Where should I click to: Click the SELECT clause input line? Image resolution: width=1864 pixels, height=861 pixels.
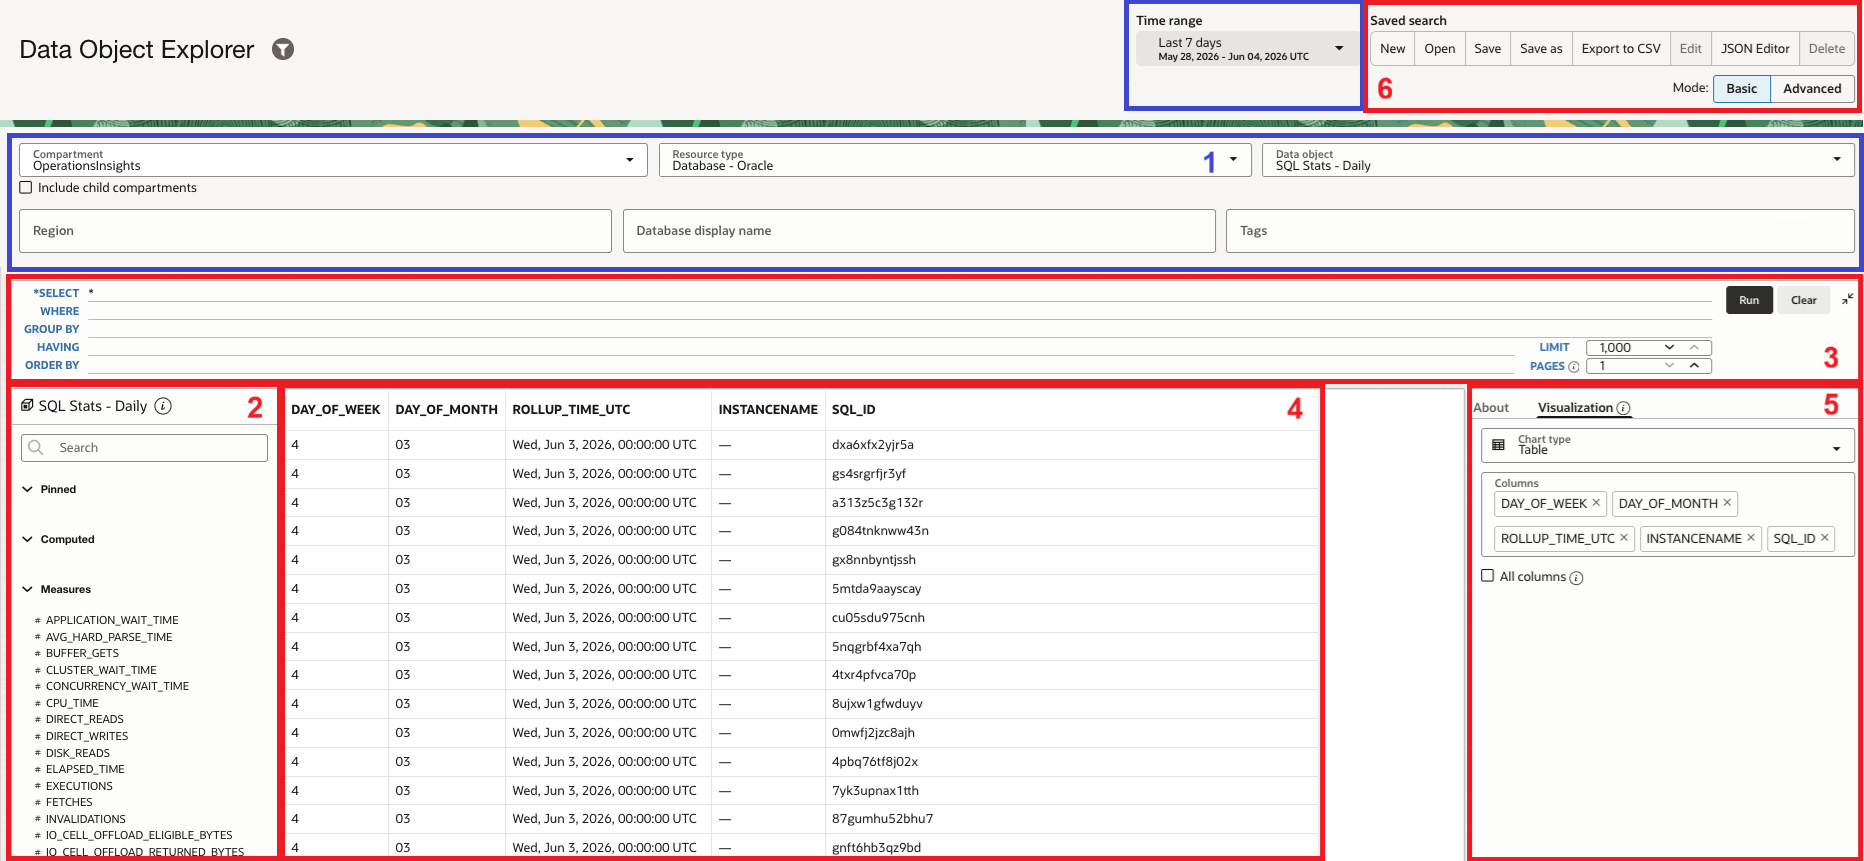coord(900,293)
